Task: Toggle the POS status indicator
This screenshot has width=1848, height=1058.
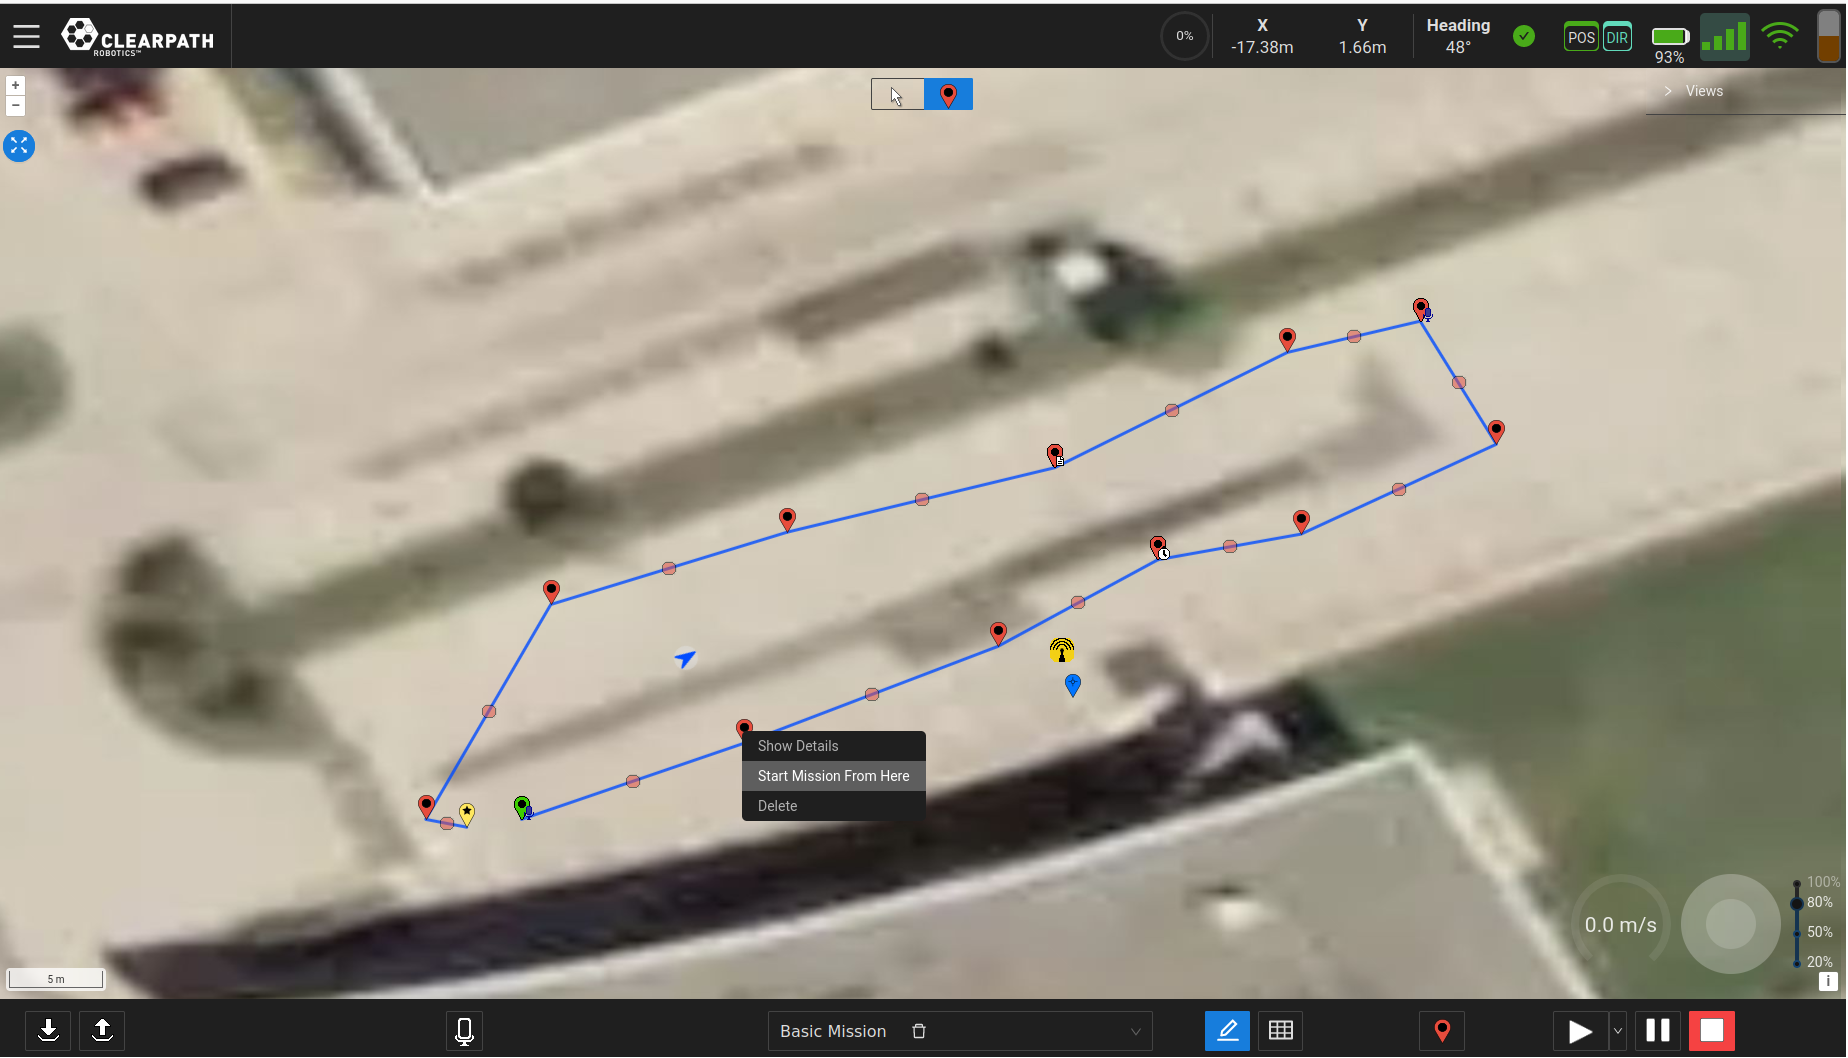Action: [1580, 38]
